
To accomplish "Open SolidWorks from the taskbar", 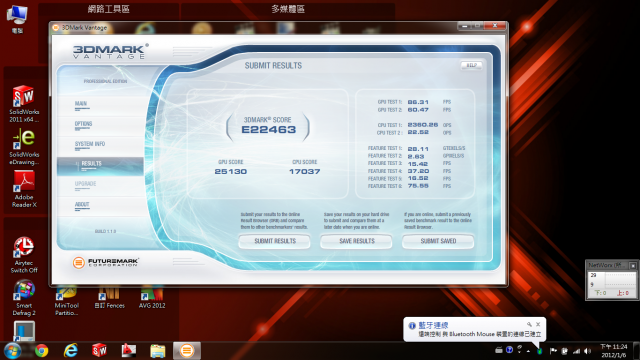I will pyautogui.click(x=99, y=351).
